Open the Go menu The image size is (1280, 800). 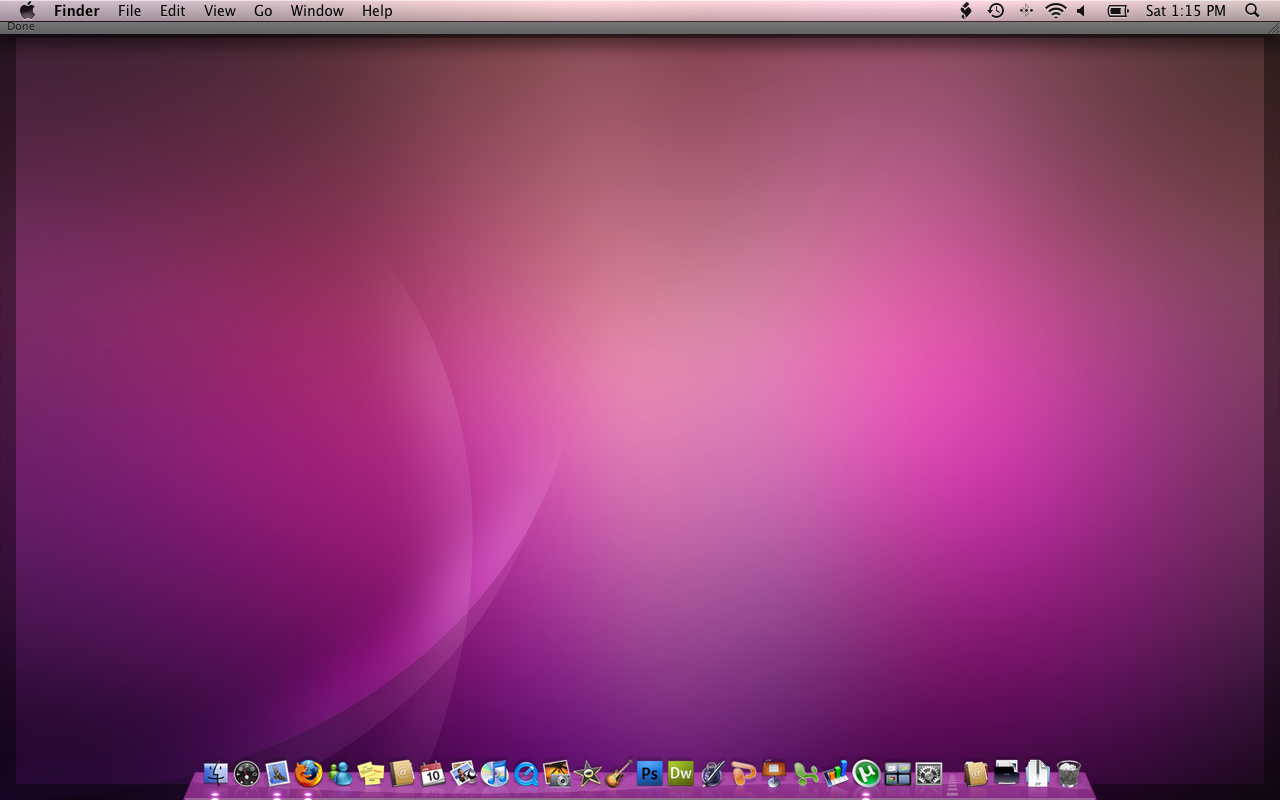coord(263,11)
